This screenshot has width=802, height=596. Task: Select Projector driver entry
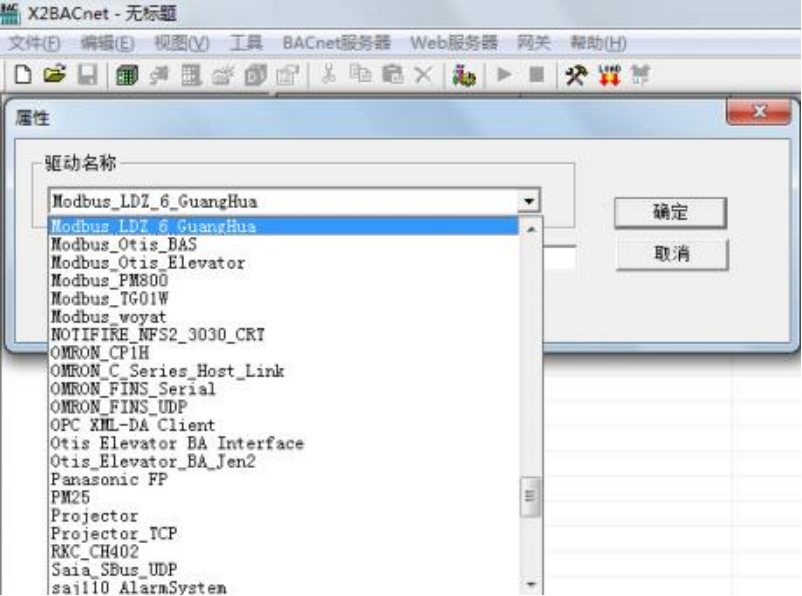[x=283, y=515]
